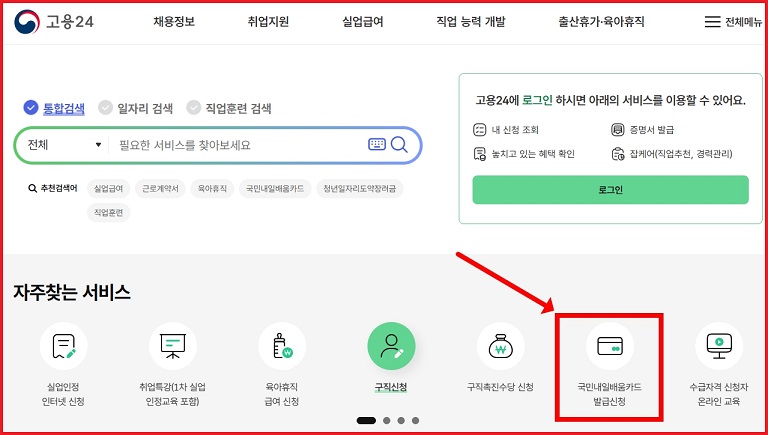Select the 직업훈련 검색 option

(229, 108)
